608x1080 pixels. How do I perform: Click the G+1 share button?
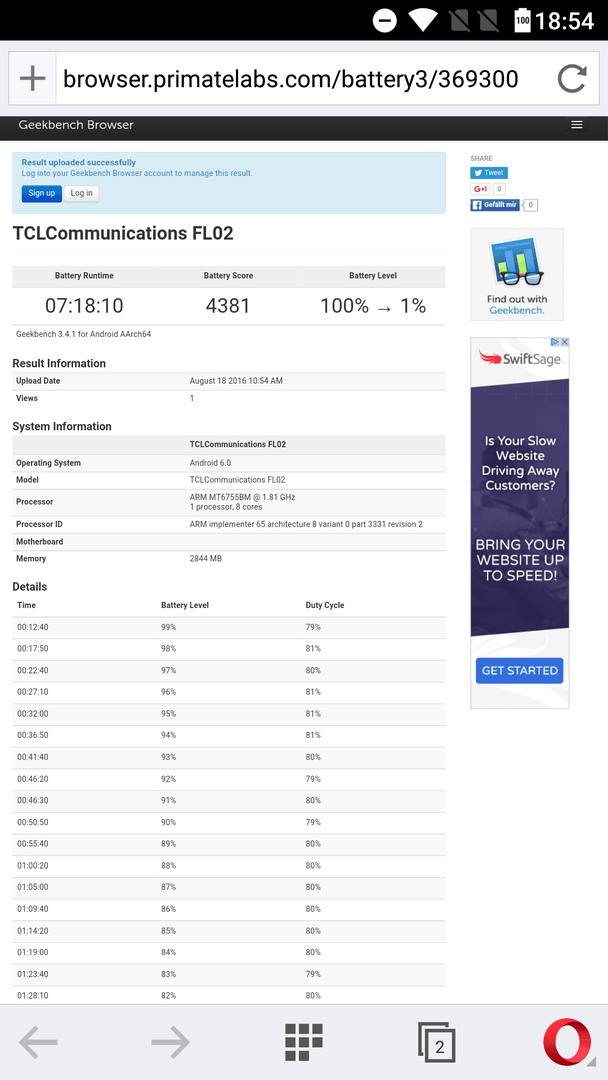[x=480, y=189]
